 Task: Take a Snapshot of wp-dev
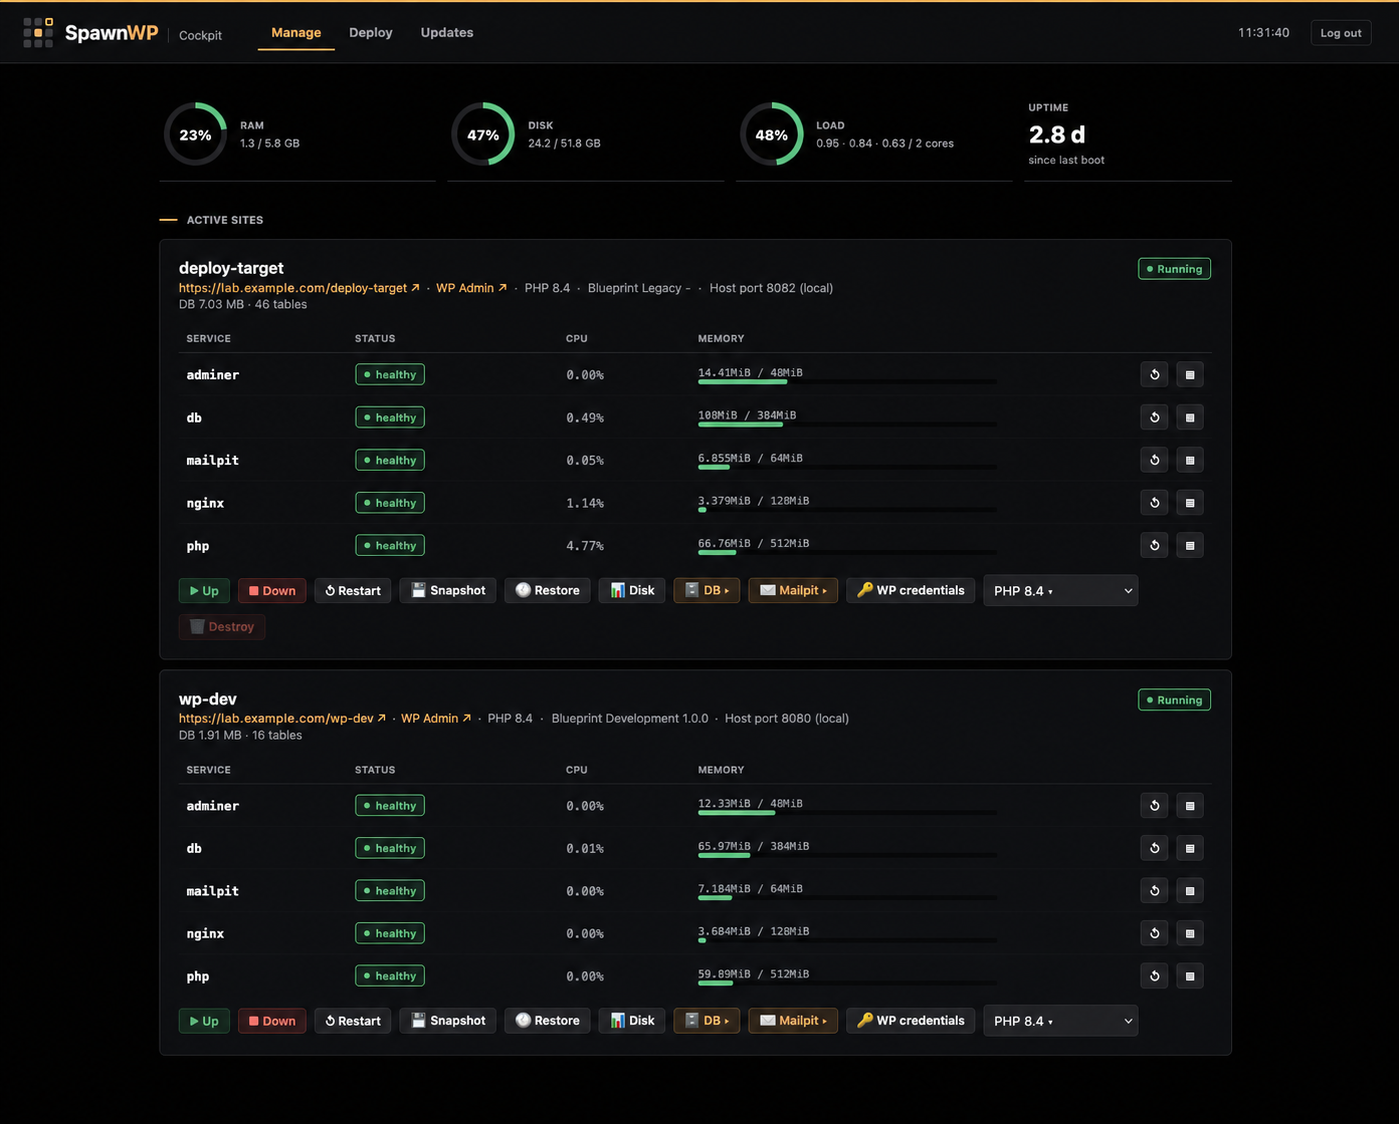(448, 1021)
